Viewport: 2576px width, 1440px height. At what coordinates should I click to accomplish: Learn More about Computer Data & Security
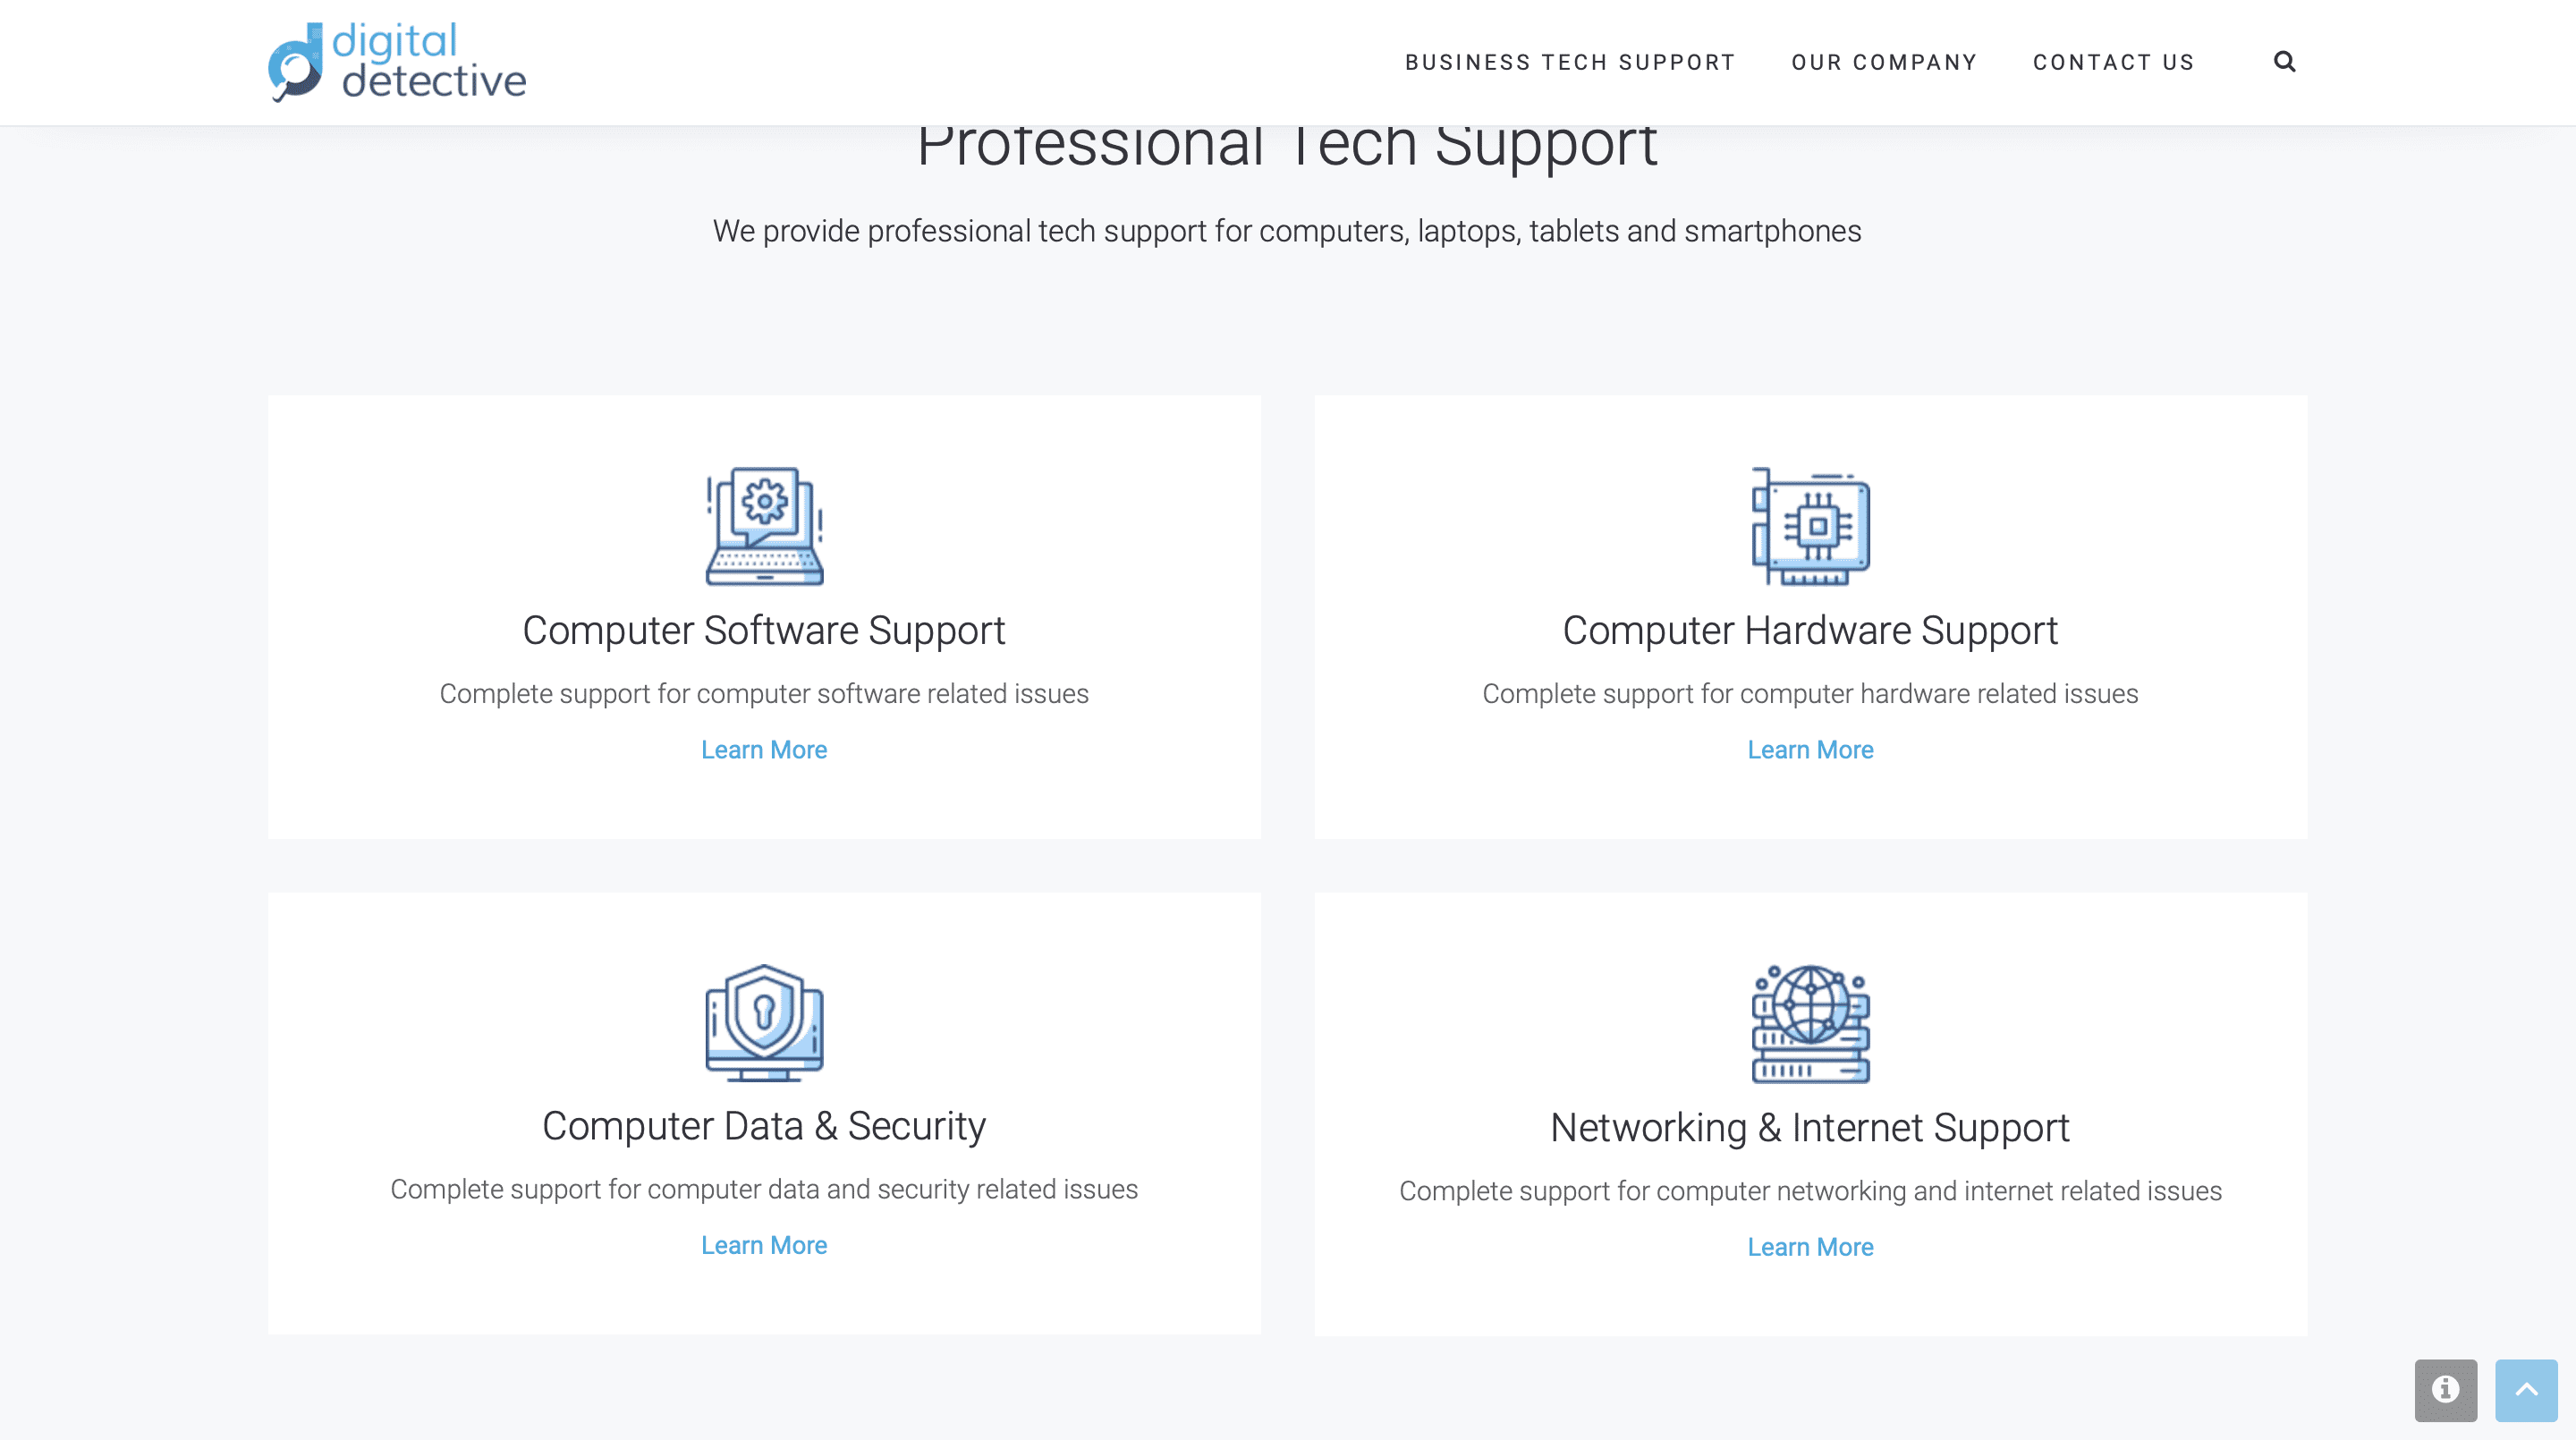click(764, 1245)
